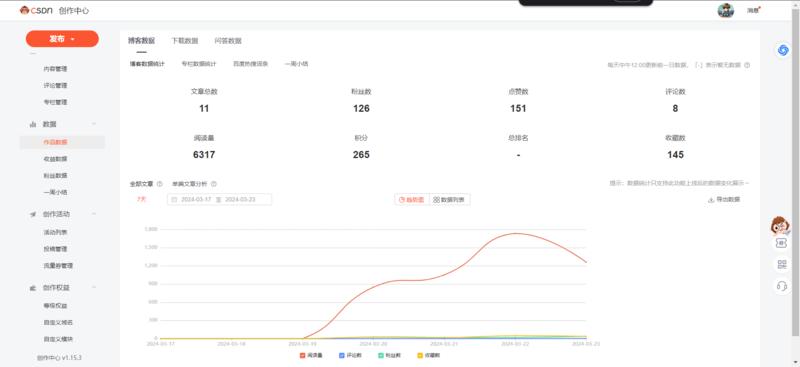Toggle the blue 评论数 legend swatch
The width and height of the screenshot is (800, 367).
pos(342,355)
